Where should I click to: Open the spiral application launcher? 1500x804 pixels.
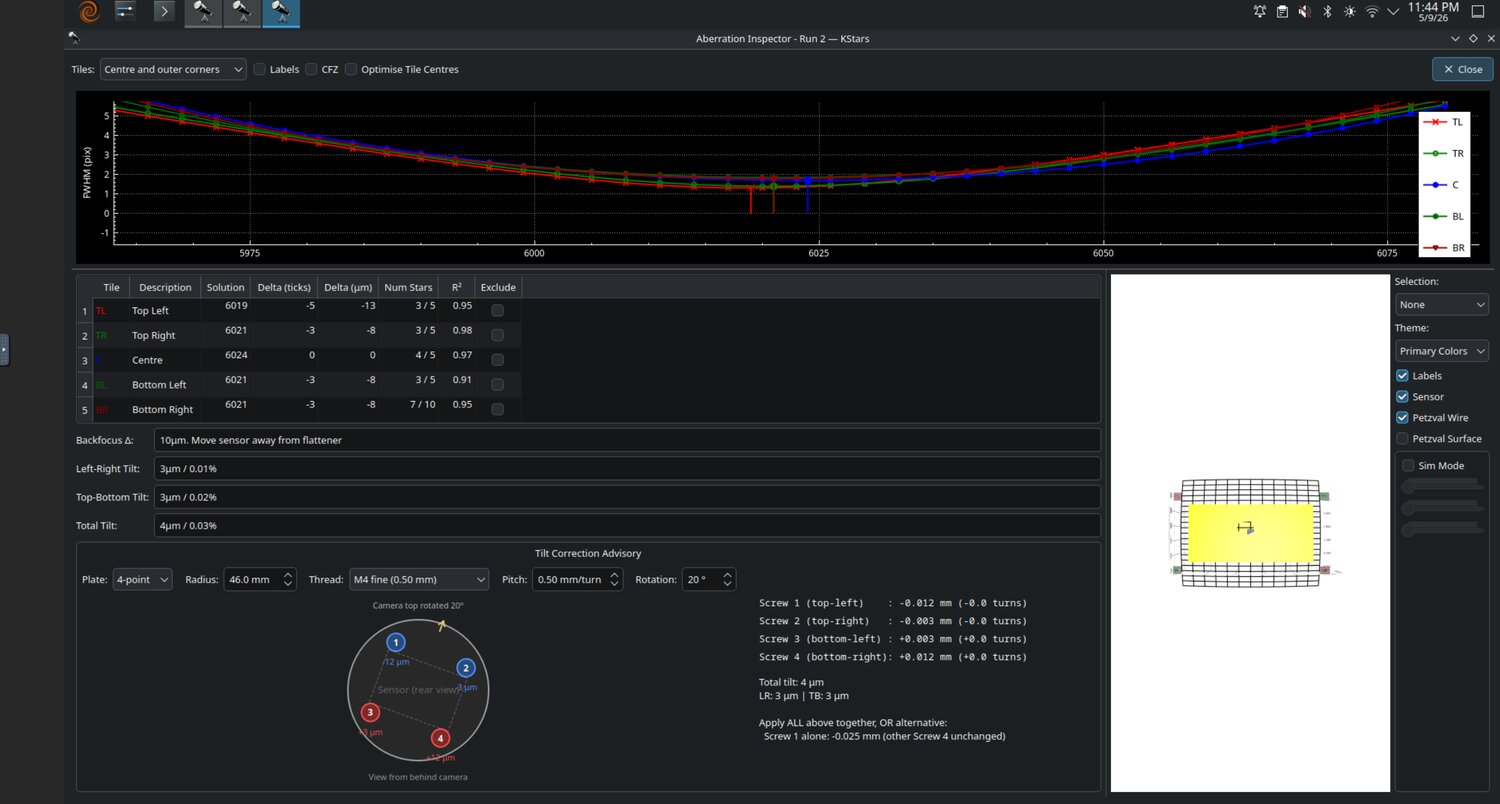[89, 12]
